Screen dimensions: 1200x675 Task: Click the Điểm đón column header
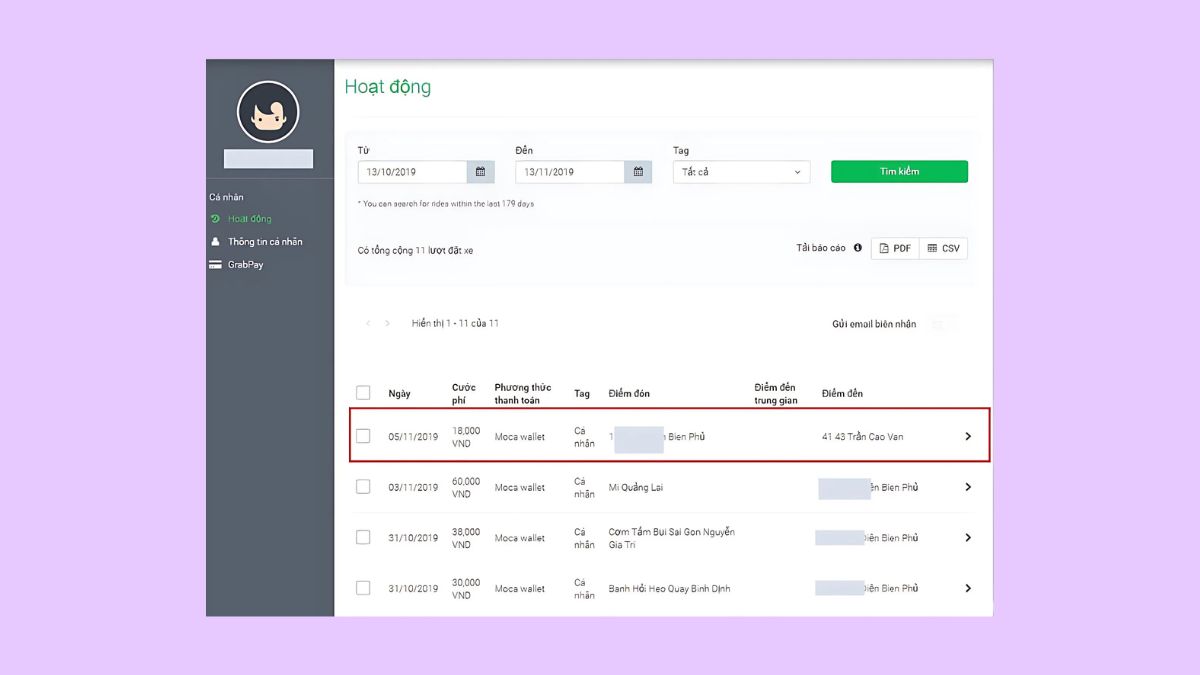pos(629,394)
